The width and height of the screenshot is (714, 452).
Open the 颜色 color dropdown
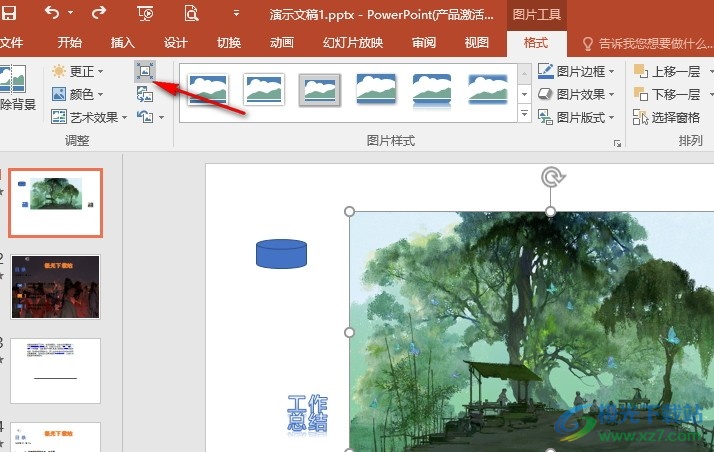click(x=78, y=94)
